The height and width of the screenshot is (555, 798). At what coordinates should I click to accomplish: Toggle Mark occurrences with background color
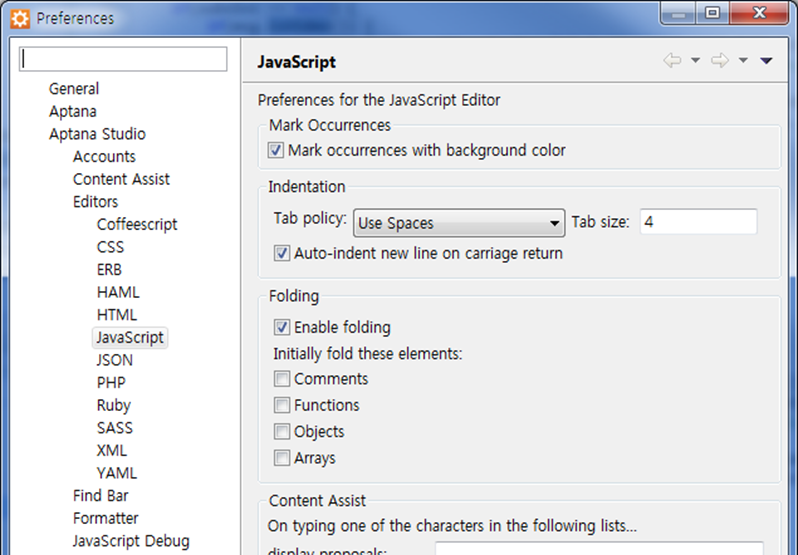(x=276, y=150)
